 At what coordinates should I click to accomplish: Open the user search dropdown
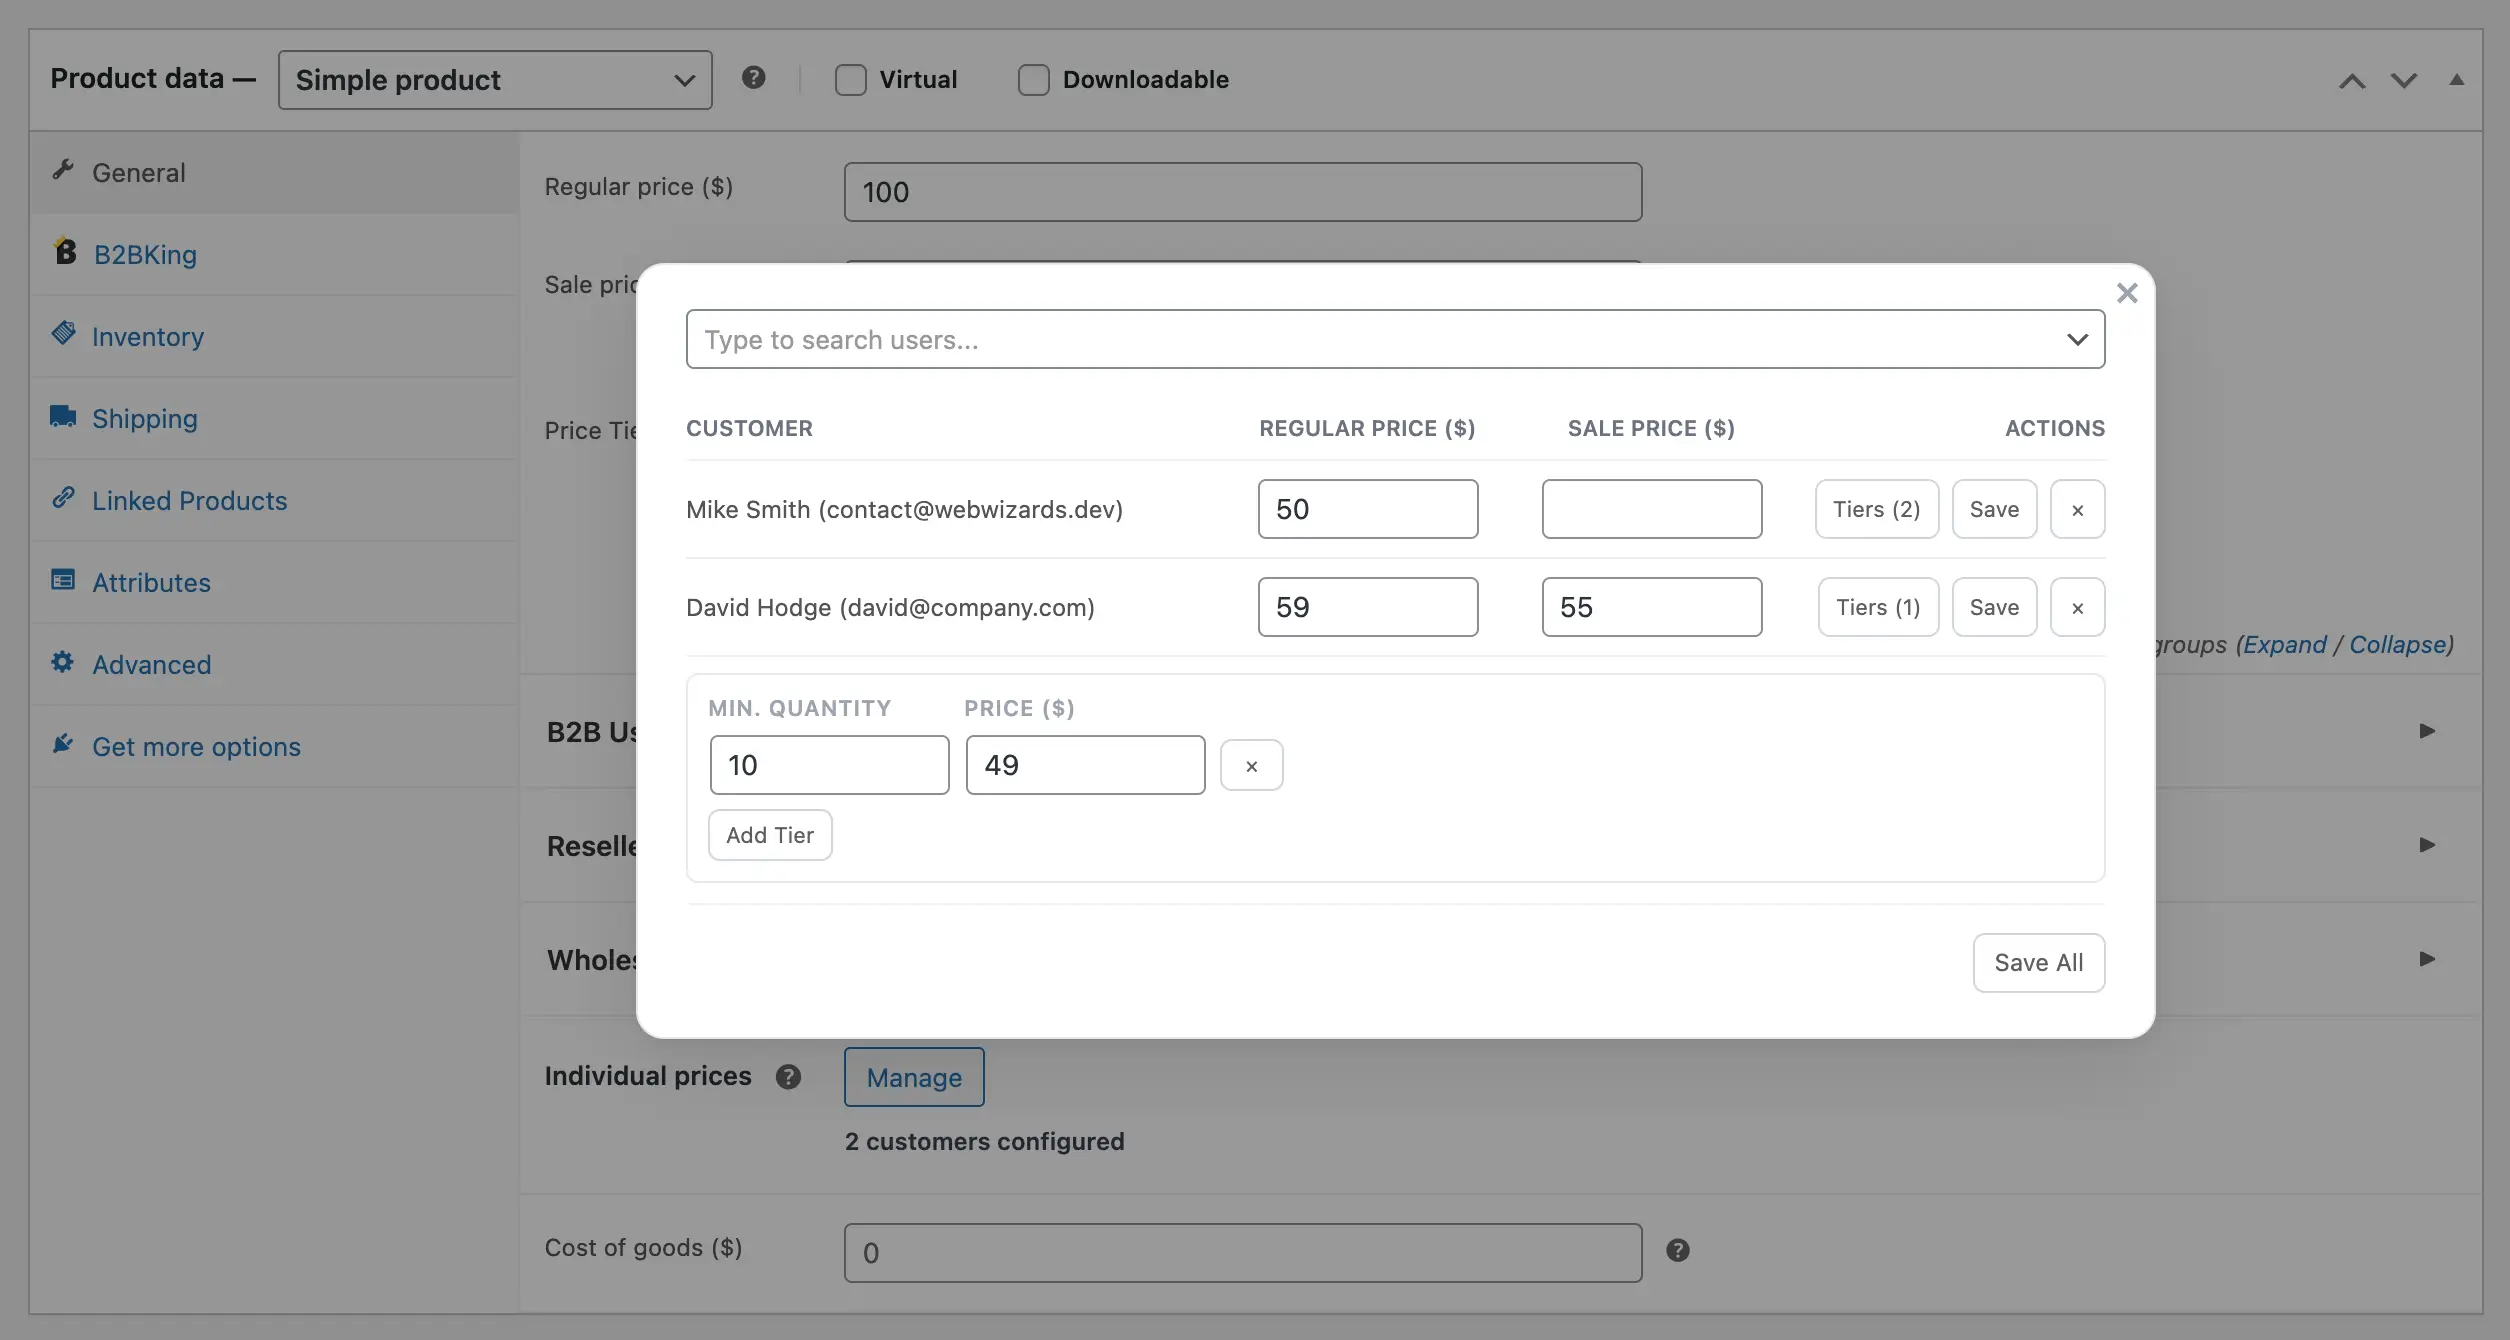(1395, 339)
